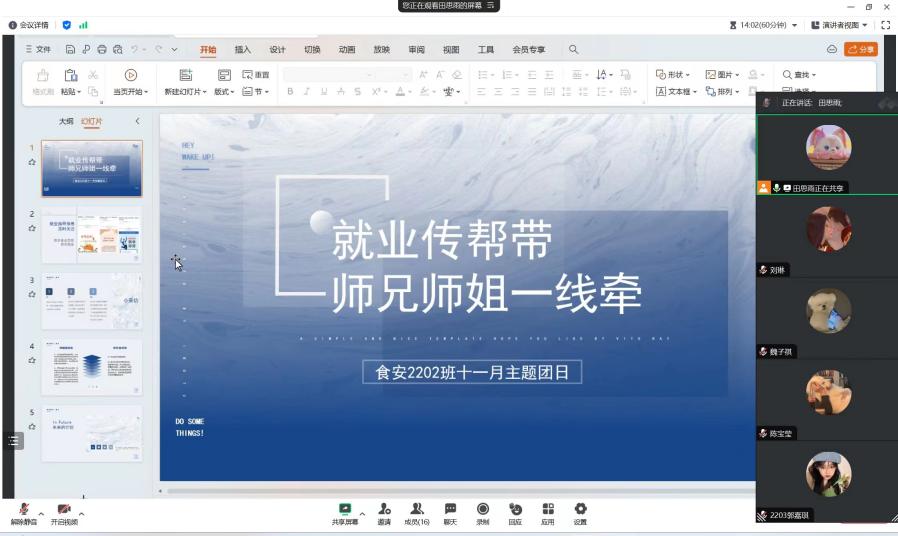
Task: Open the invite participants icon
Action: point(384,510)
